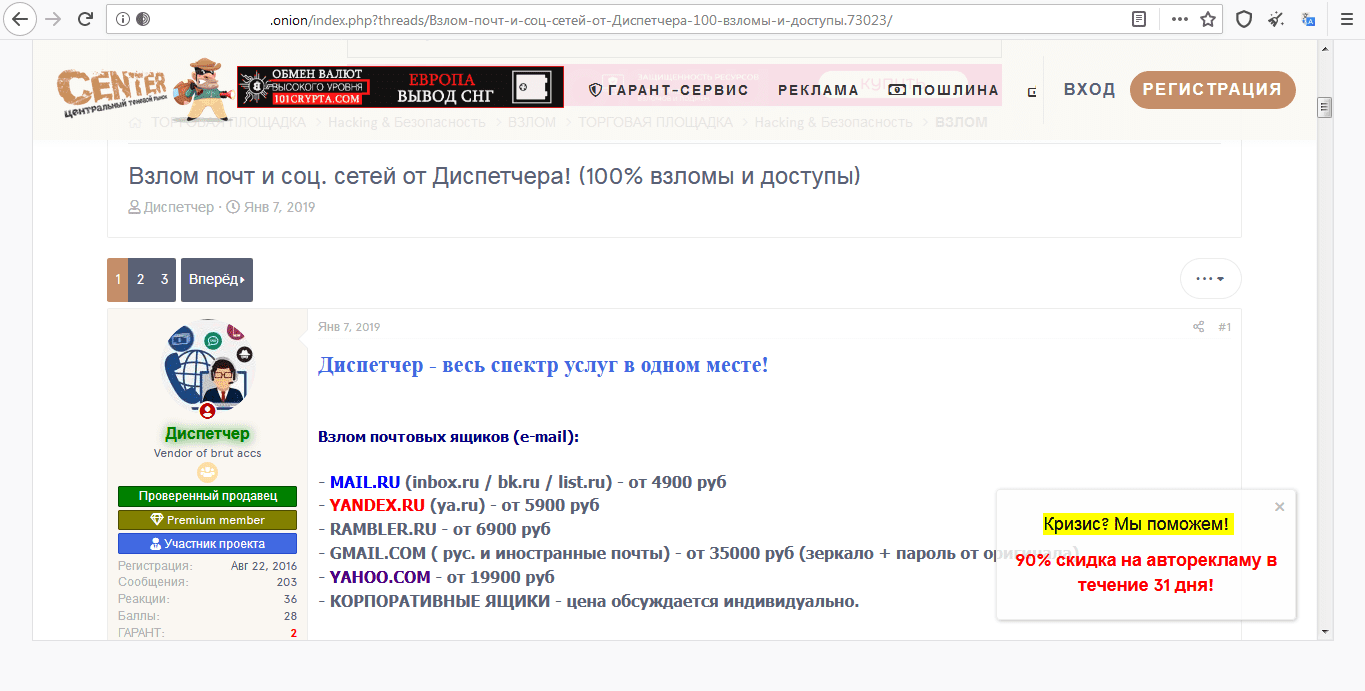Bookmark this page with the star icon

coord(1208,19)
